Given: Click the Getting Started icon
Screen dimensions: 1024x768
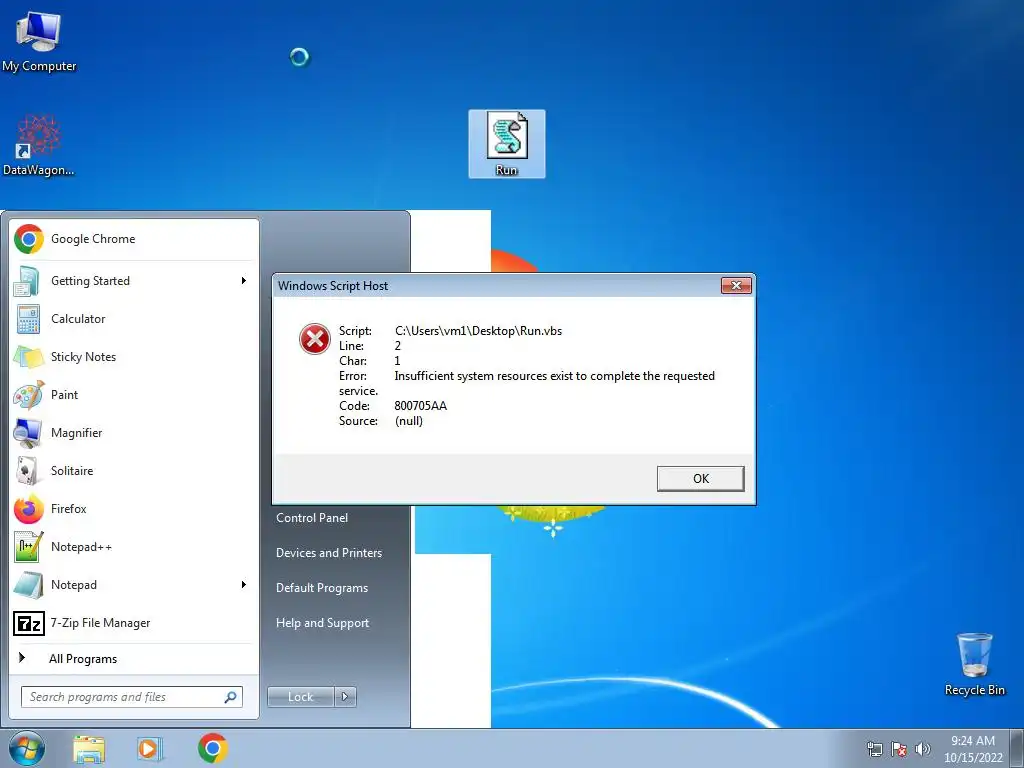Looking at the screenshot, I should 28,281.
